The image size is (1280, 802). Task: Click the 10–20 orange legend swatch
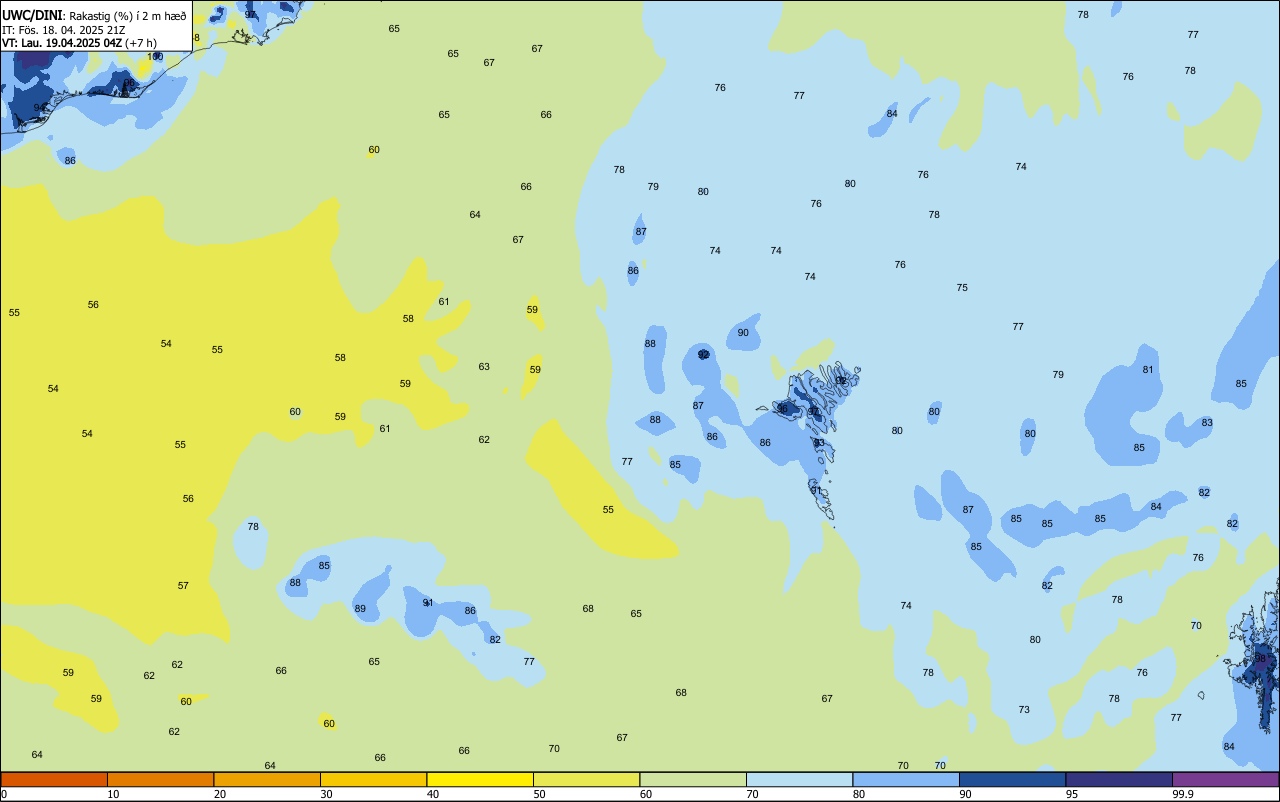(161, 779)
